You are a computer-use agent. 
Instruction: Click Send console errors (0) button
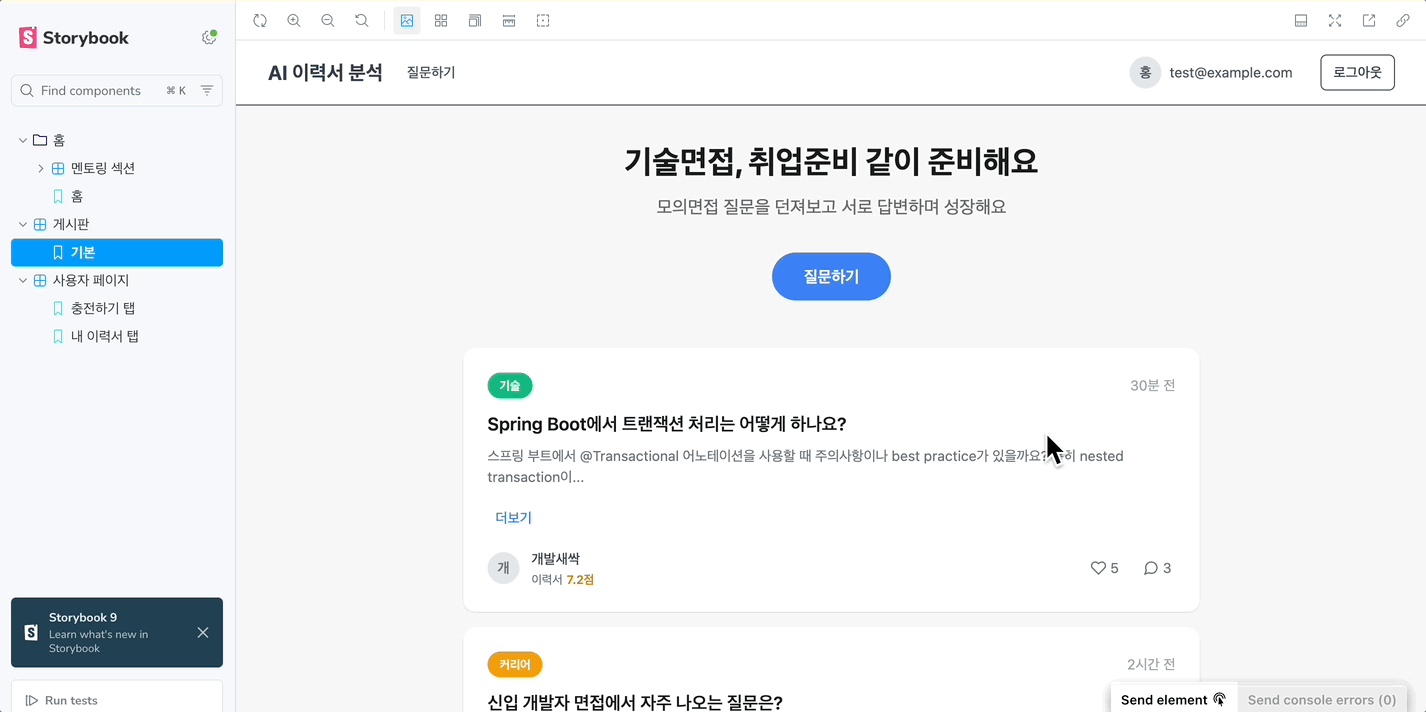click(1322, 700)
